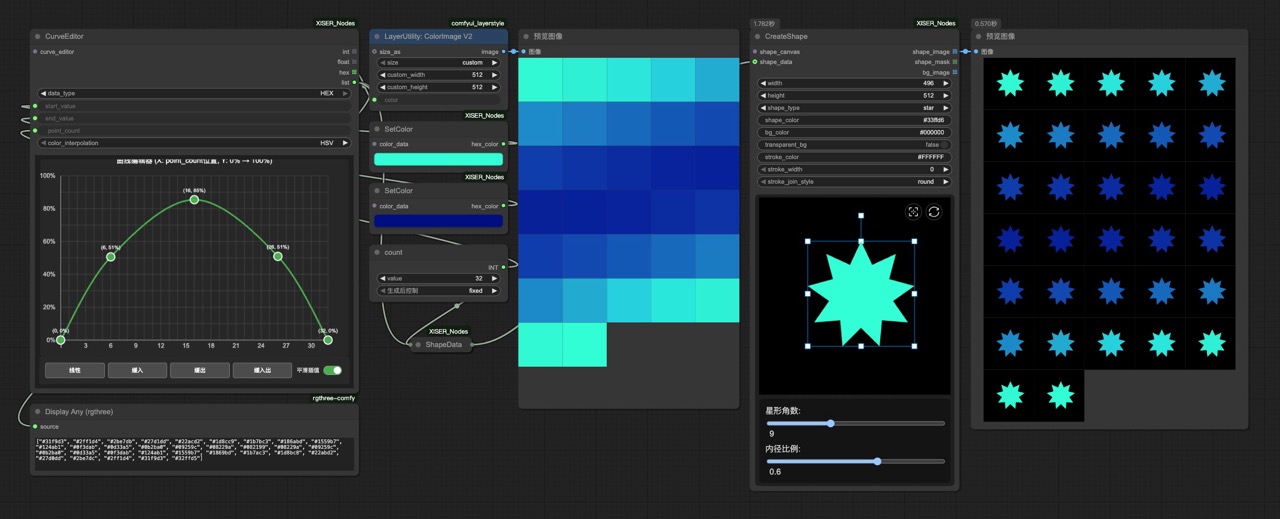Click the CurveEditor 'hex' output port
The image size is (1280, 519).
click(x=355, y=72)
